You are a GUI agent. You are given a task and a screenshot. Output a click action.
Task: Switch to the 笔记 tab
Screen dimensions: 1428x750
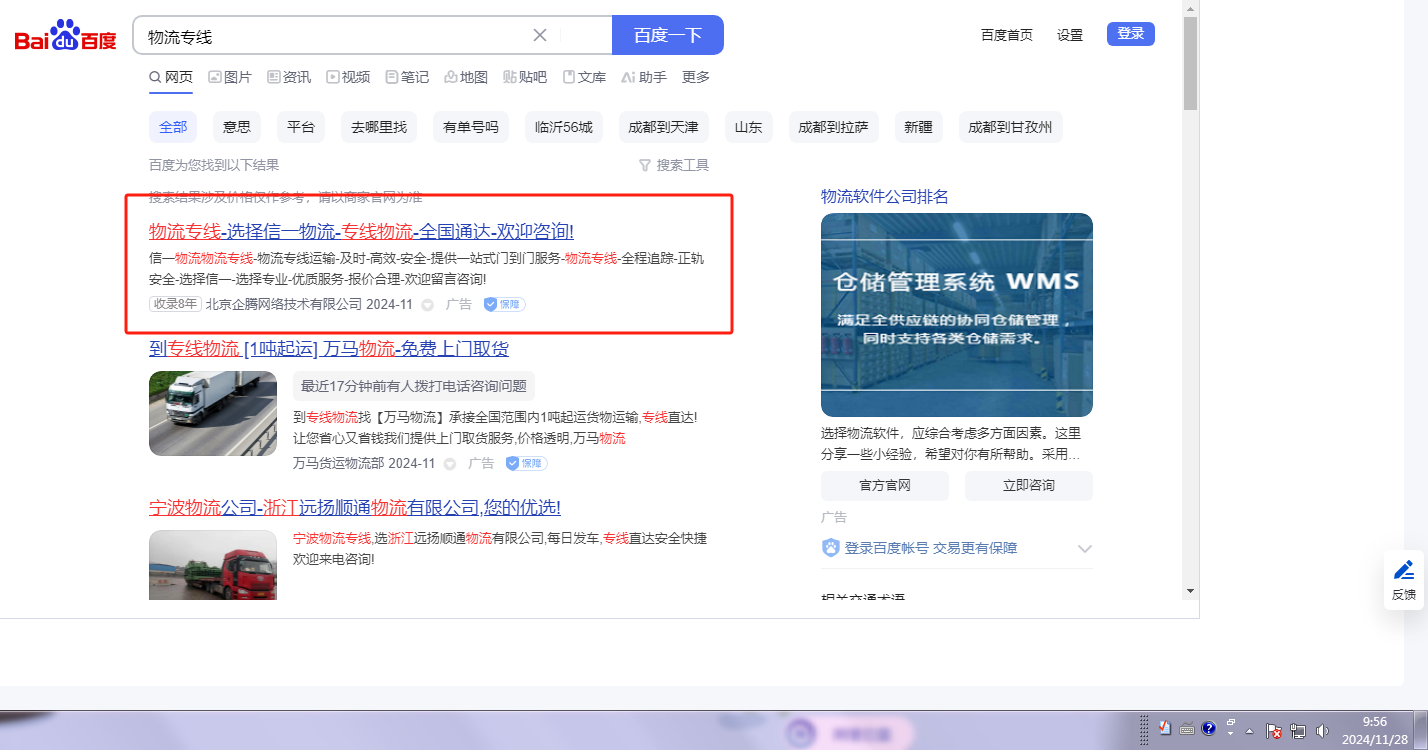point(407,77)
